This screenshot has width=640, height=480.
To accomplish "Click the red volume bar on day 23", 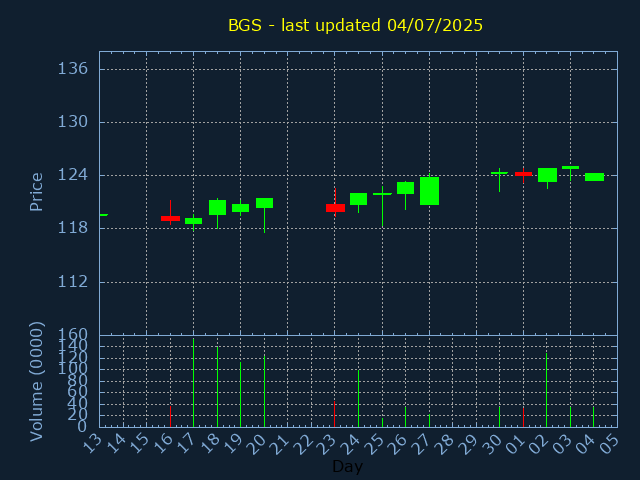I will pyautogui.click(x=335, y=414).
